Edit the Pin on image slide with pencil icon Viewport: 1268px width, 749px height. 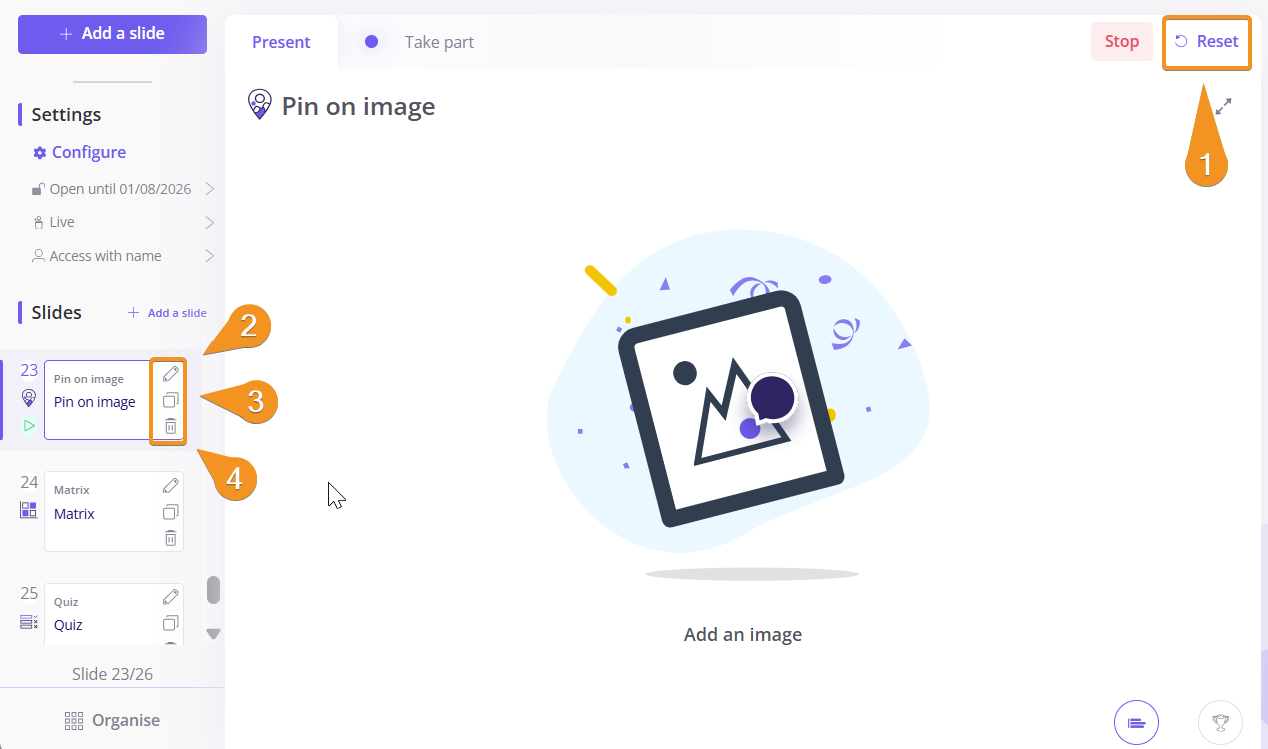[x=171, y=374]
